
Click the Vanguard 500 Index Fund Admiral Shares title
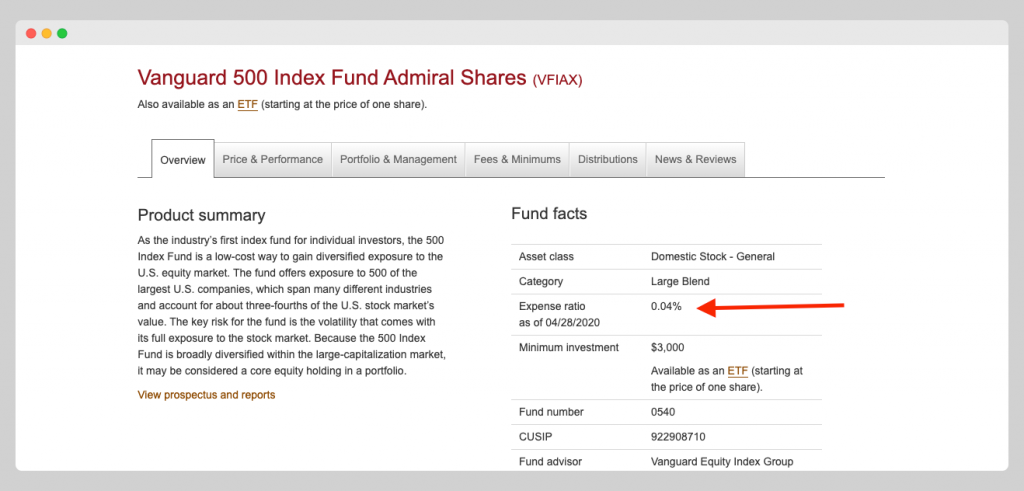pos(331,77)
